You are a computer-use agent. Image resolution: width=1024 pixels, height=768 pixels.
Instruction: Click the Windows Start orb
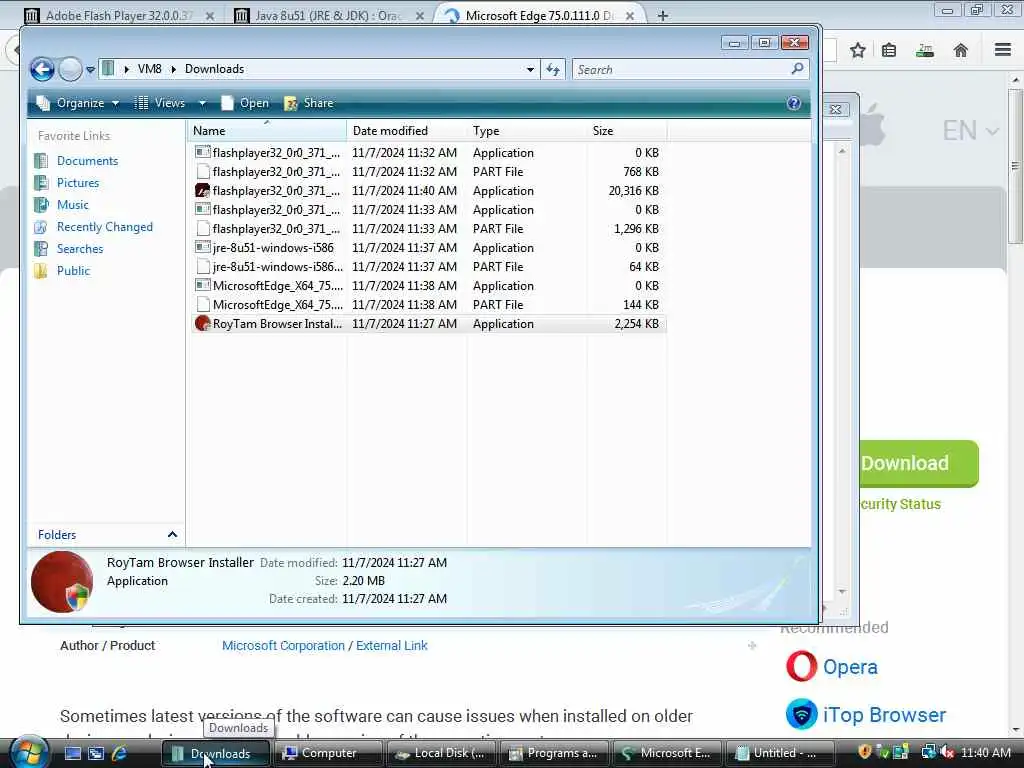[29, 752]
